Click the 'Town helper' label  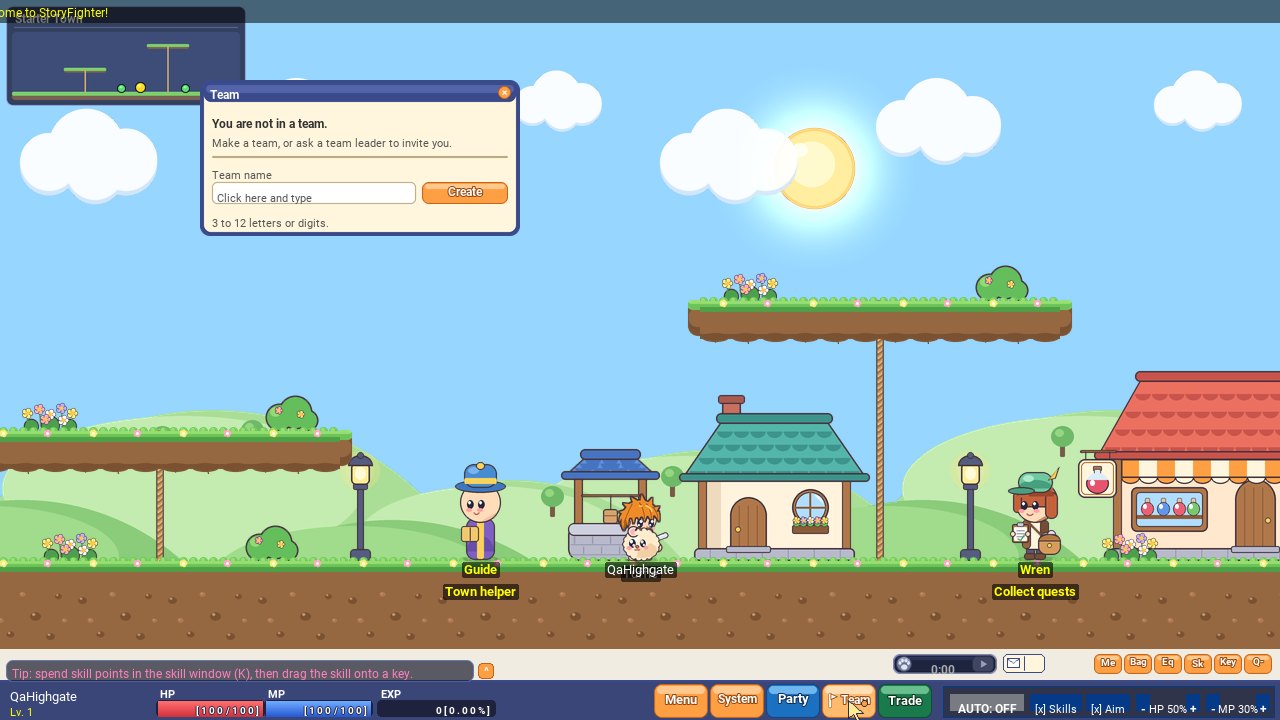pyautogui.click(x=480, y=592)
